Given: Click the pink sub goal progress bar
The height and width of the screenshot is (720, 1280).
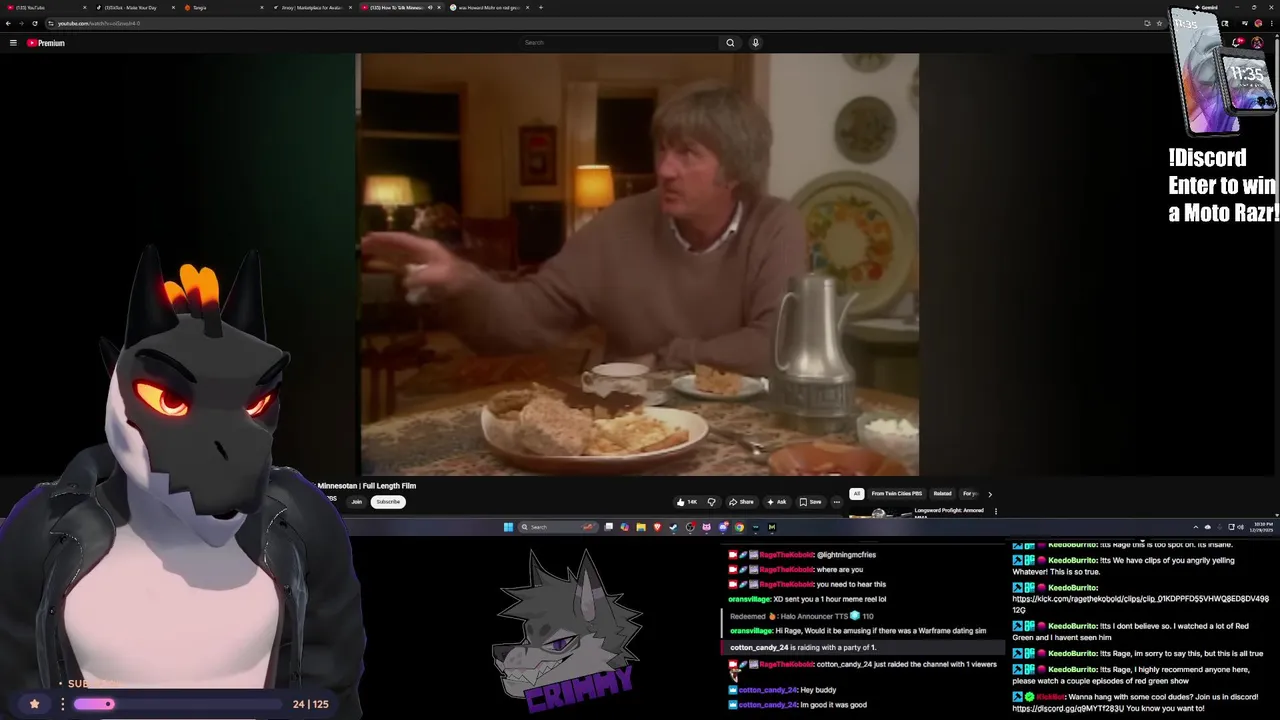Looking at the screenshot, I should (x=94, y=704).
